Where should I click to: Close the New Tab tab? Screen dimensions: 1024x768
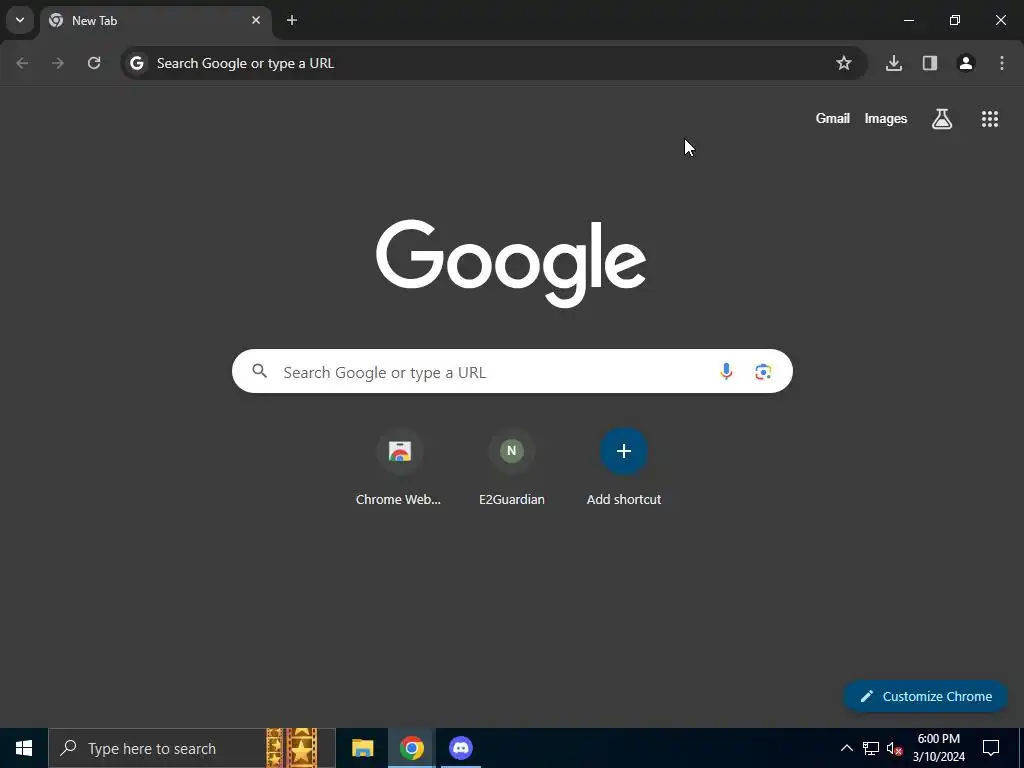(x=256, y=20)
